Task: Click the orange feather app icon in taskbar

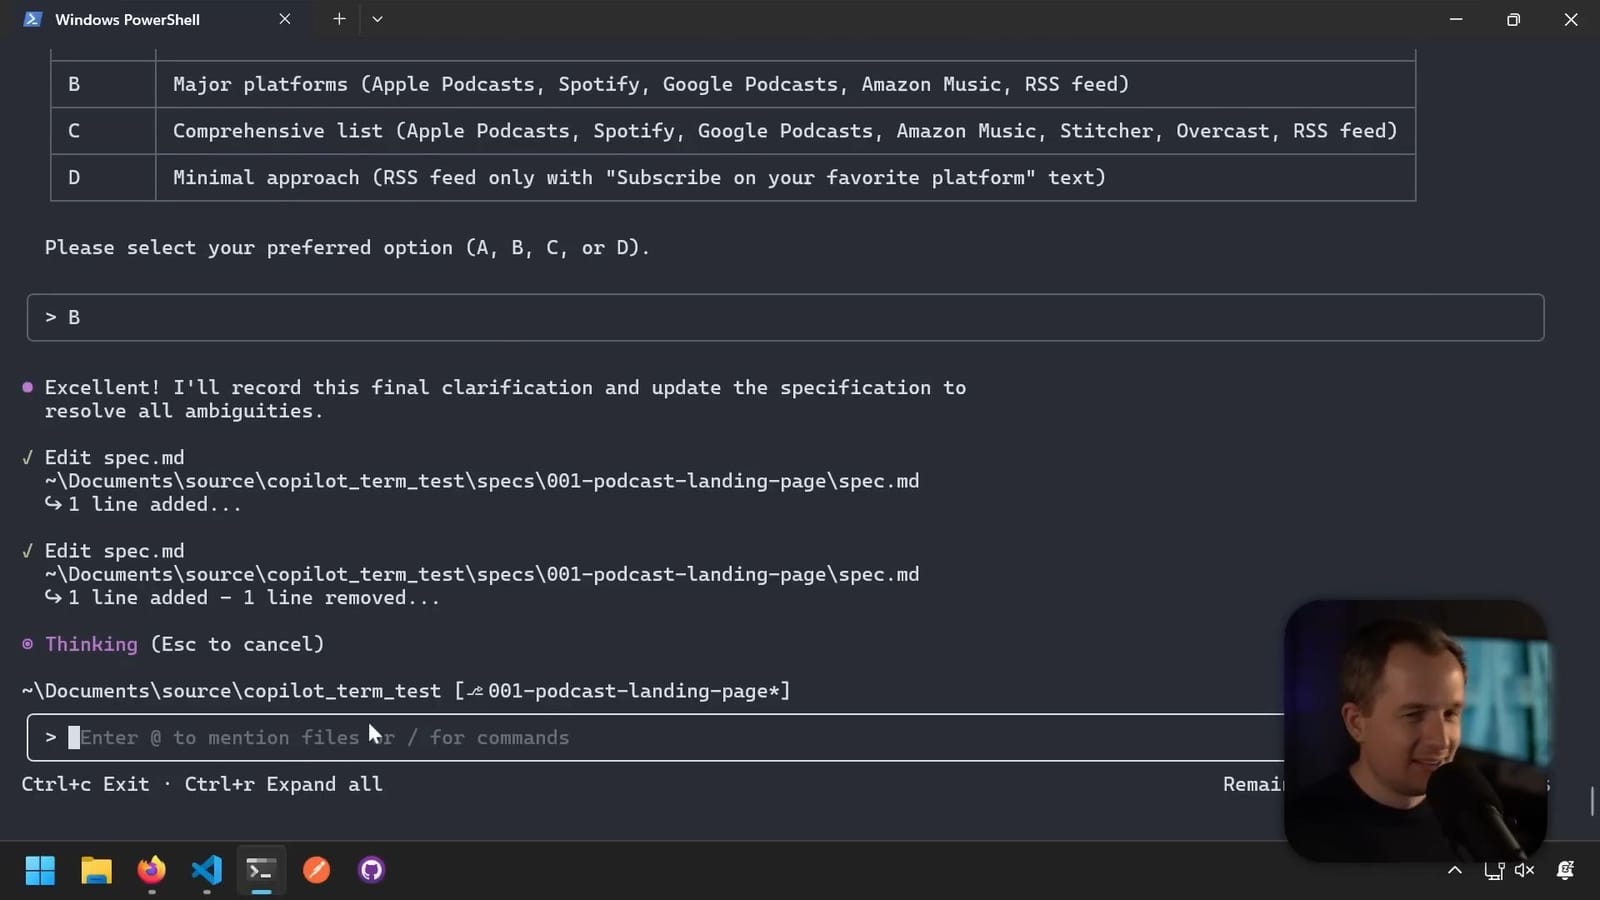Action: (x=316, y=870)
